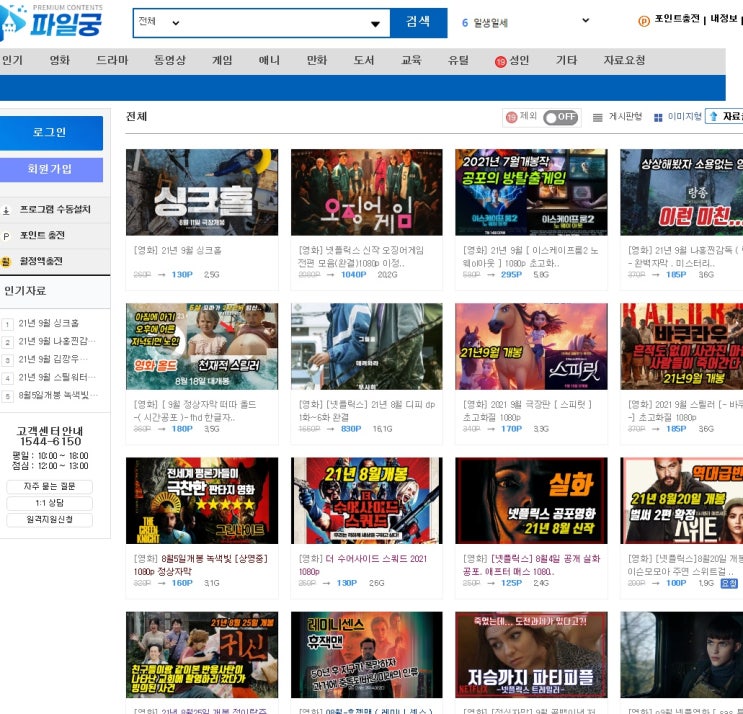Click the rank 1 number badge in 인기자료
The height and width of the screenshot is (714, 743).
point(8,324)
